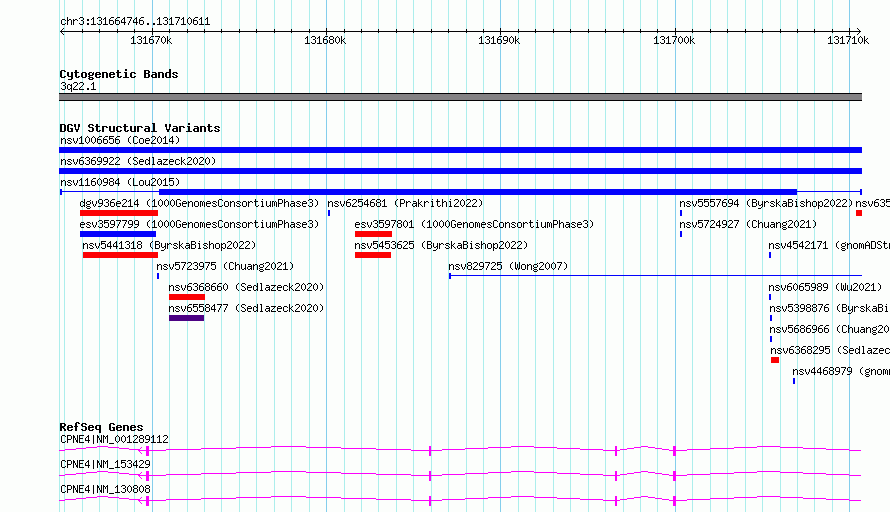Open variant label nsv829725 (Wong2007)
Image resolution: width=890 pixels, height=512 pixels.
[x=508, y=266]
